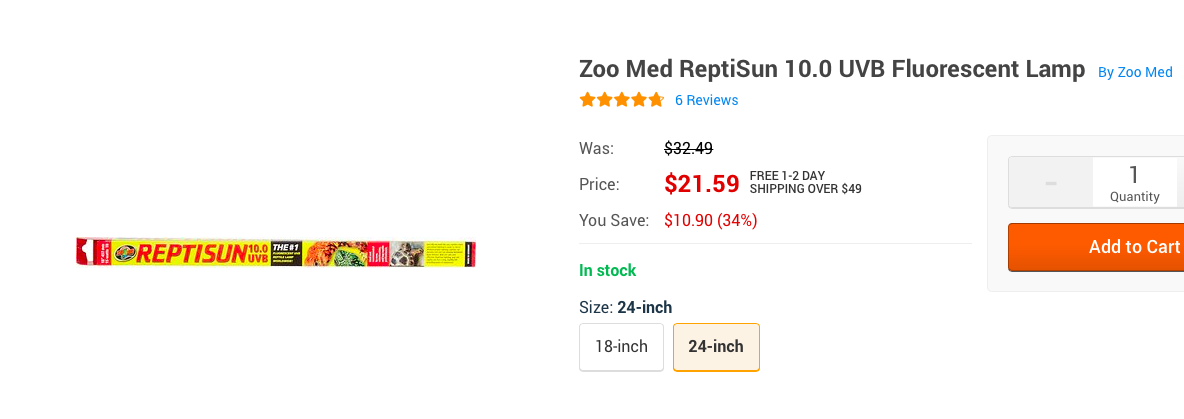Click the fifth, partially filled rating star
The height and width of the screenshot is (419, 1184).
[656, 100]
